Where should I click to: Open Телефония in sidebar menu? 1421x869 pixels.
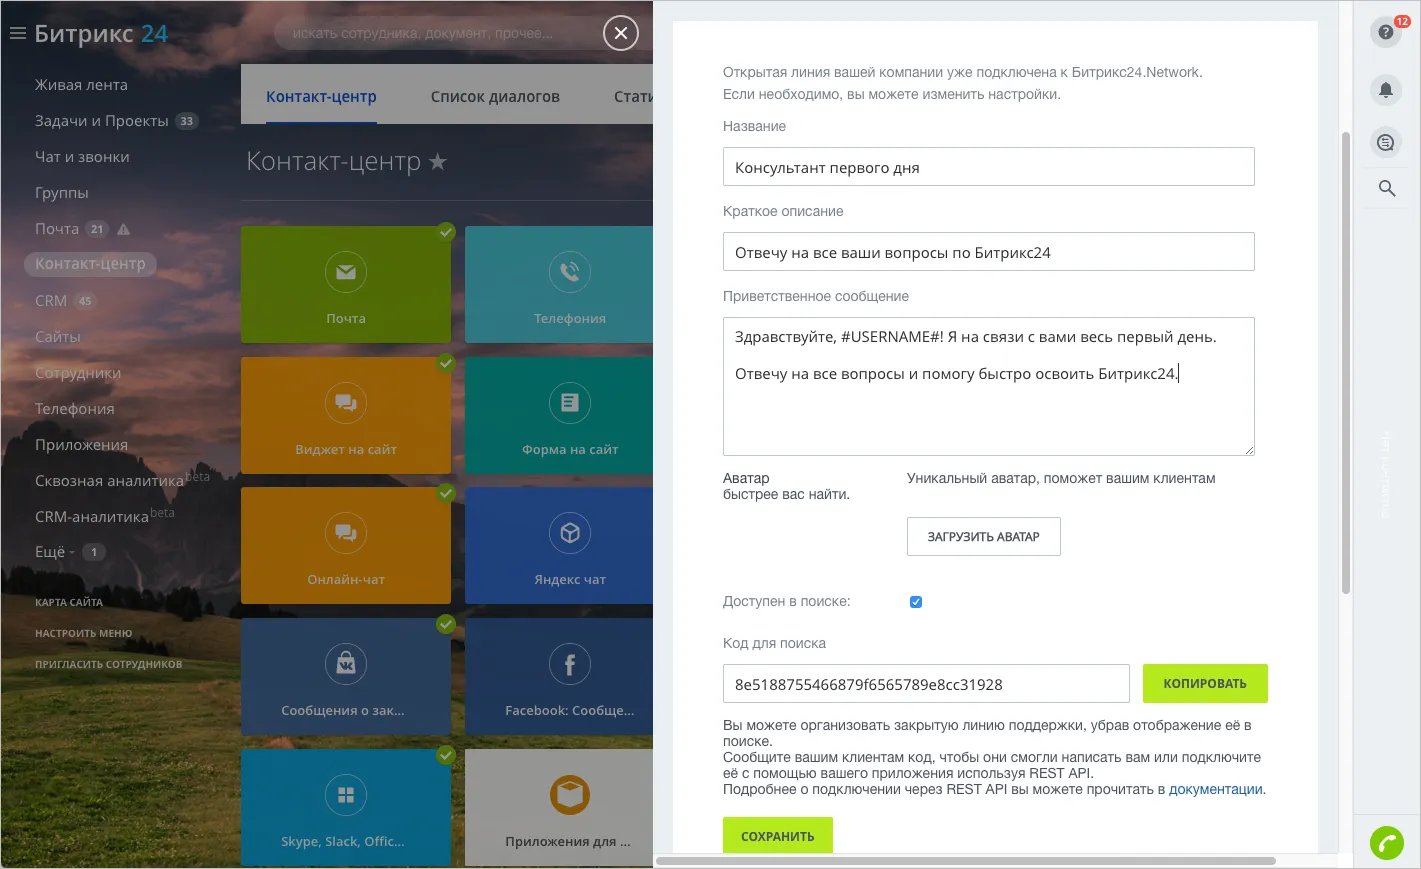(x=75, y=409)
